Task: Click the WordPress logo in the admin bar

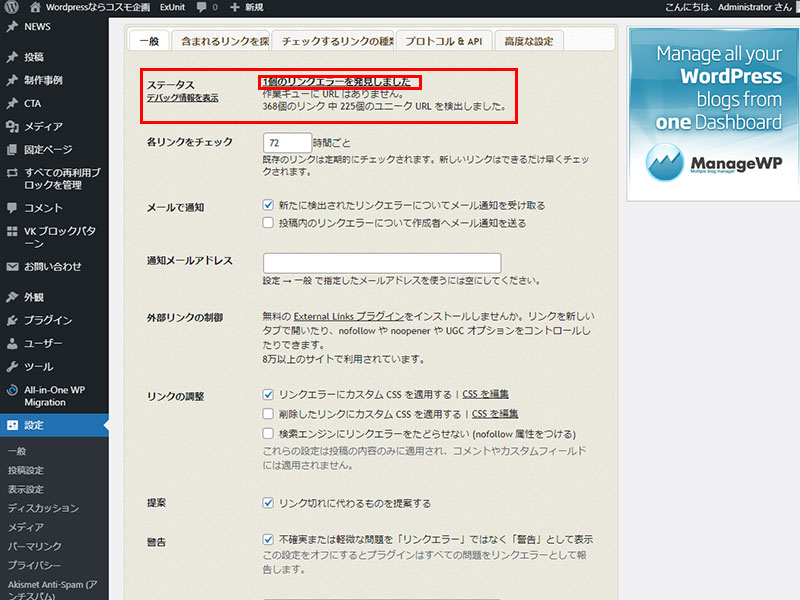Action: (10, 8)
